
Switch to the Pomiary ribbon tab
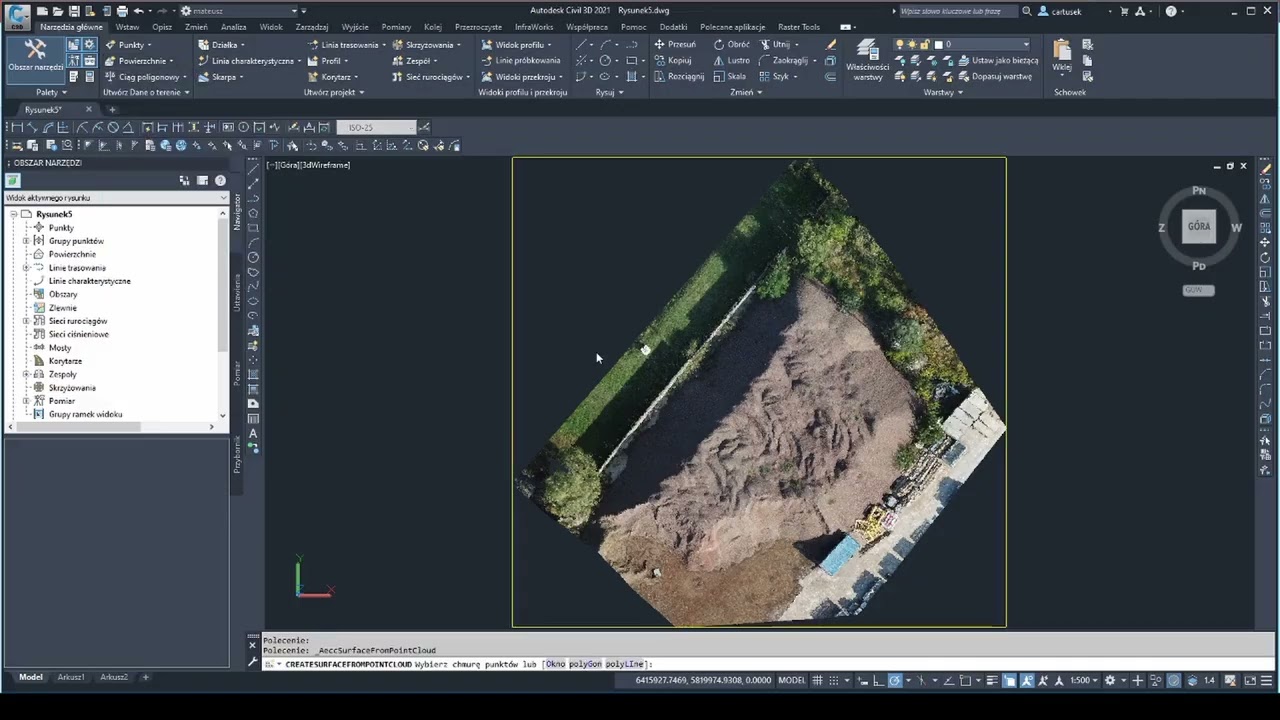point(396,27)
